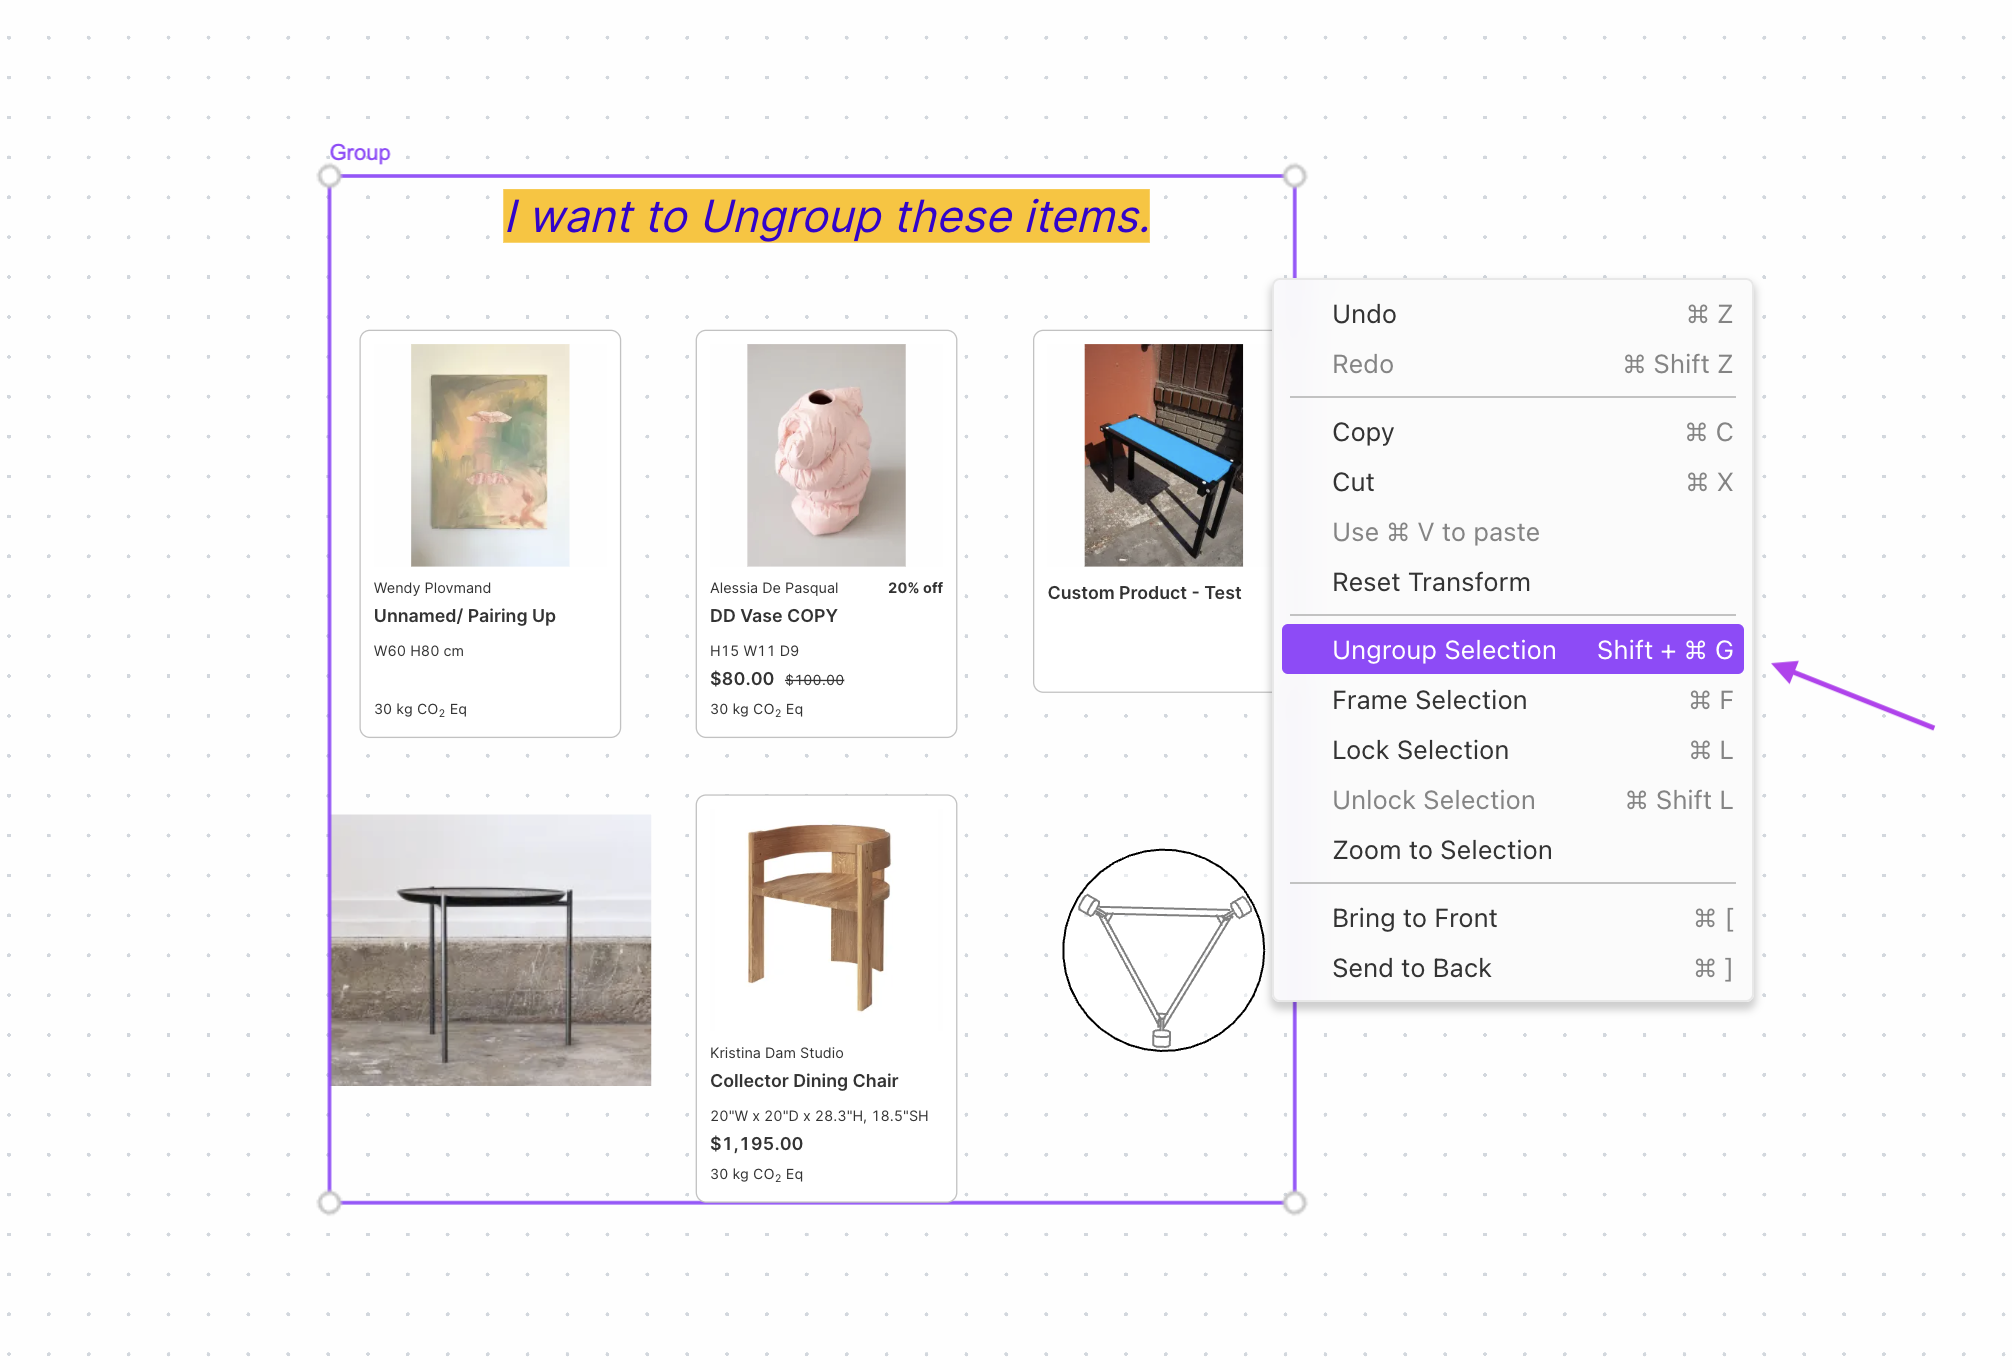Click the chair dimensions '20"W x 20"D' text
2012x1370 pixels.
819,1116
